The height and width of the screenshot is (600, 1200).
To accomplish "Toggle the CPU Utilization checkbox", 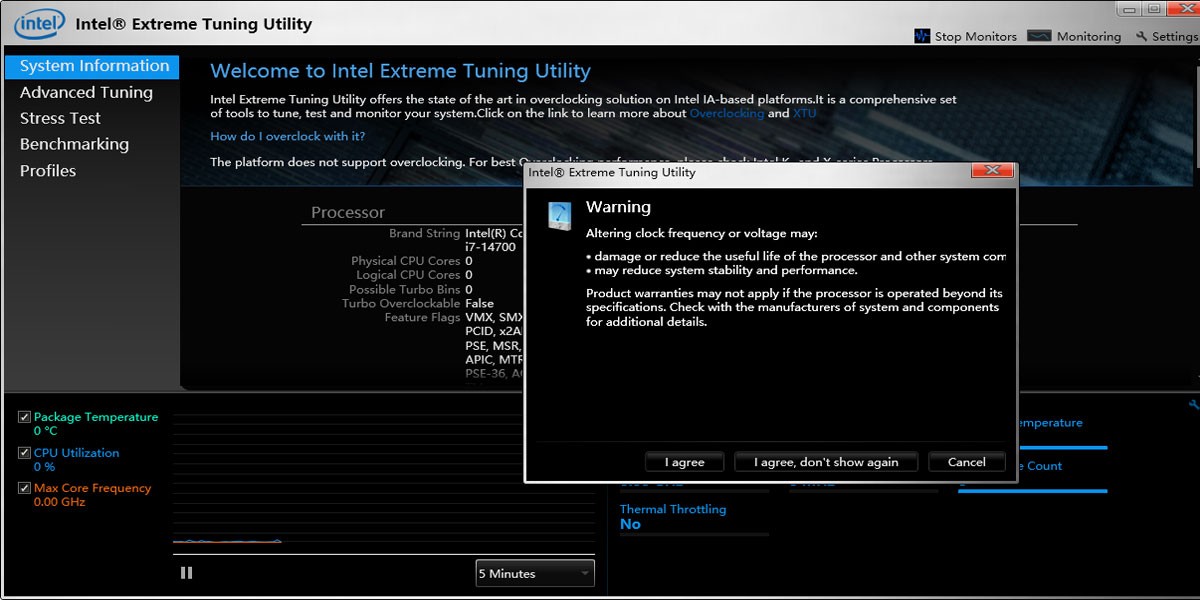I will pos(25,453).
